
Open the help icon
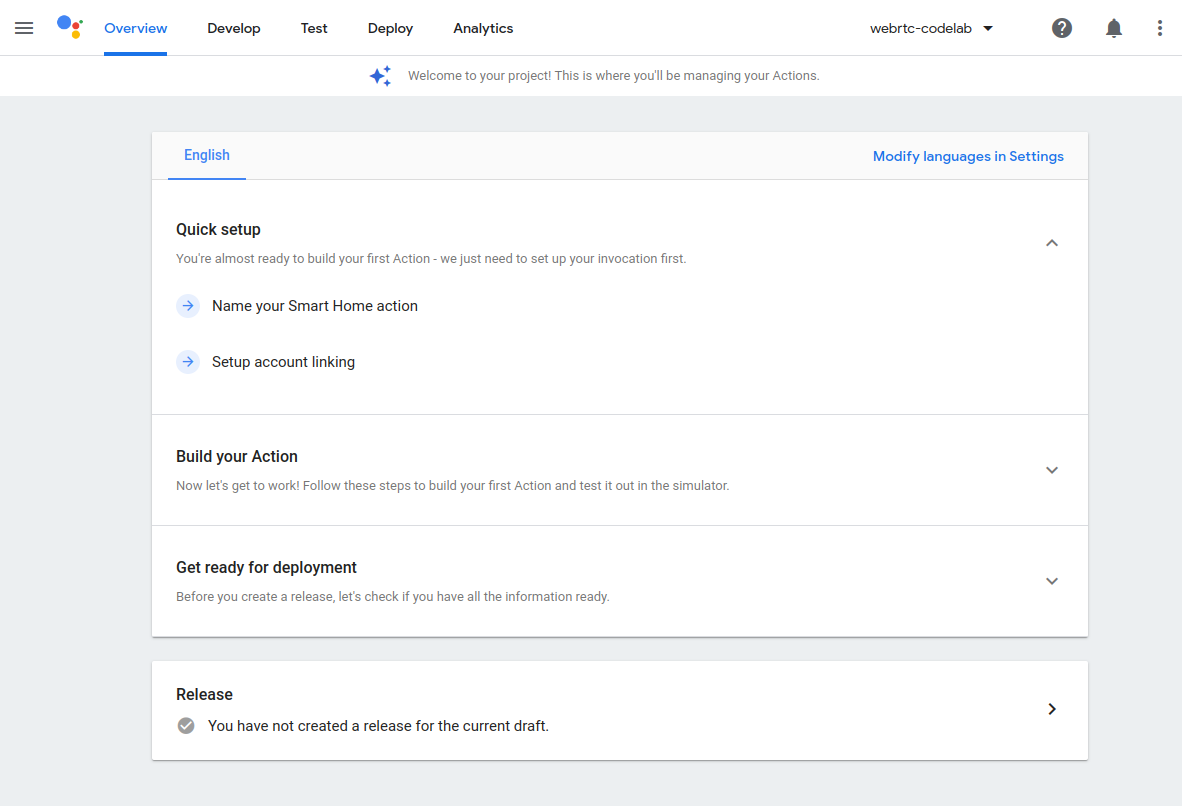pyautogui.click(x=1061, y=27)
